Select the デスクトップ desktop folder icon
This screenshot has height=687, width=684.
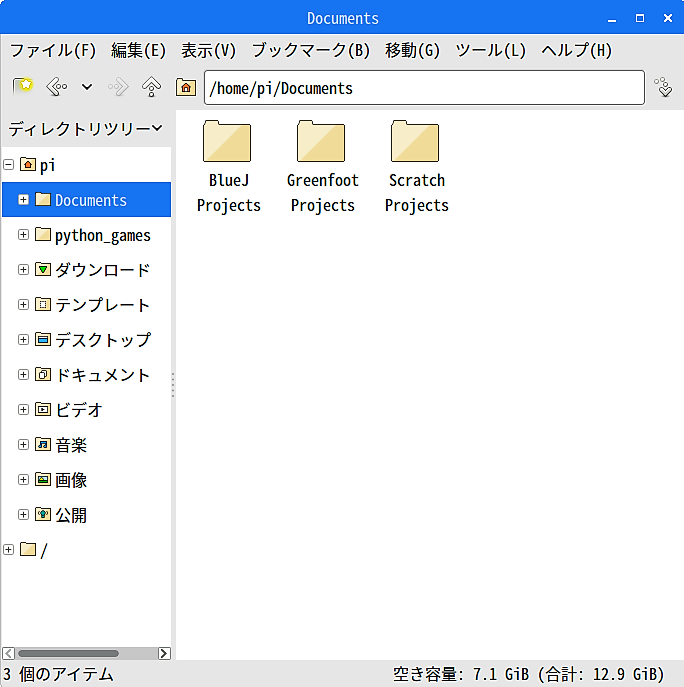43,339
